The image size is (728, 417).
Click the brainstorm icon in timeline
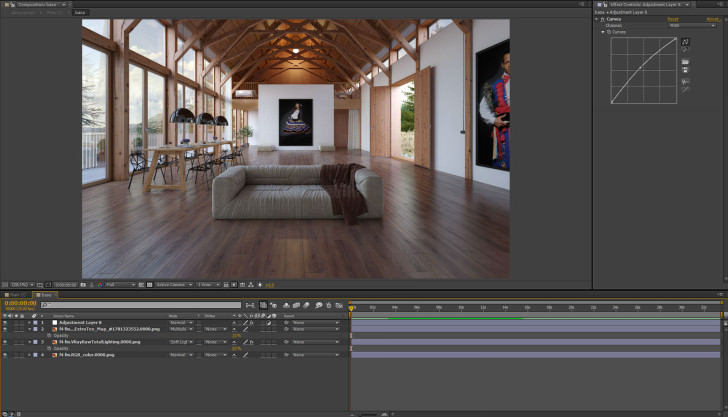click(318, 305)
